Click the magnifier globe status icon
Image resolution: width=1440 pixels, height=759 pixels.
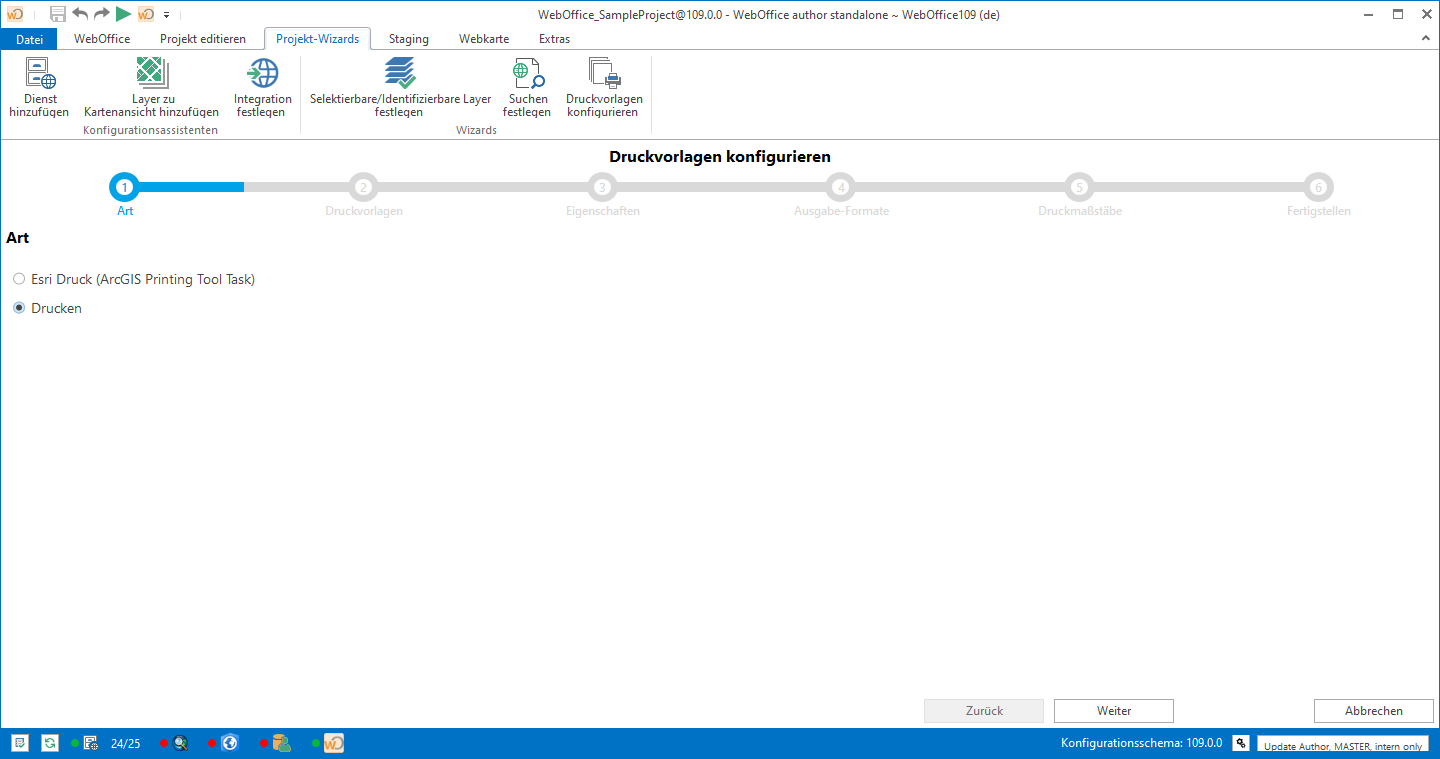coord(180,743)
